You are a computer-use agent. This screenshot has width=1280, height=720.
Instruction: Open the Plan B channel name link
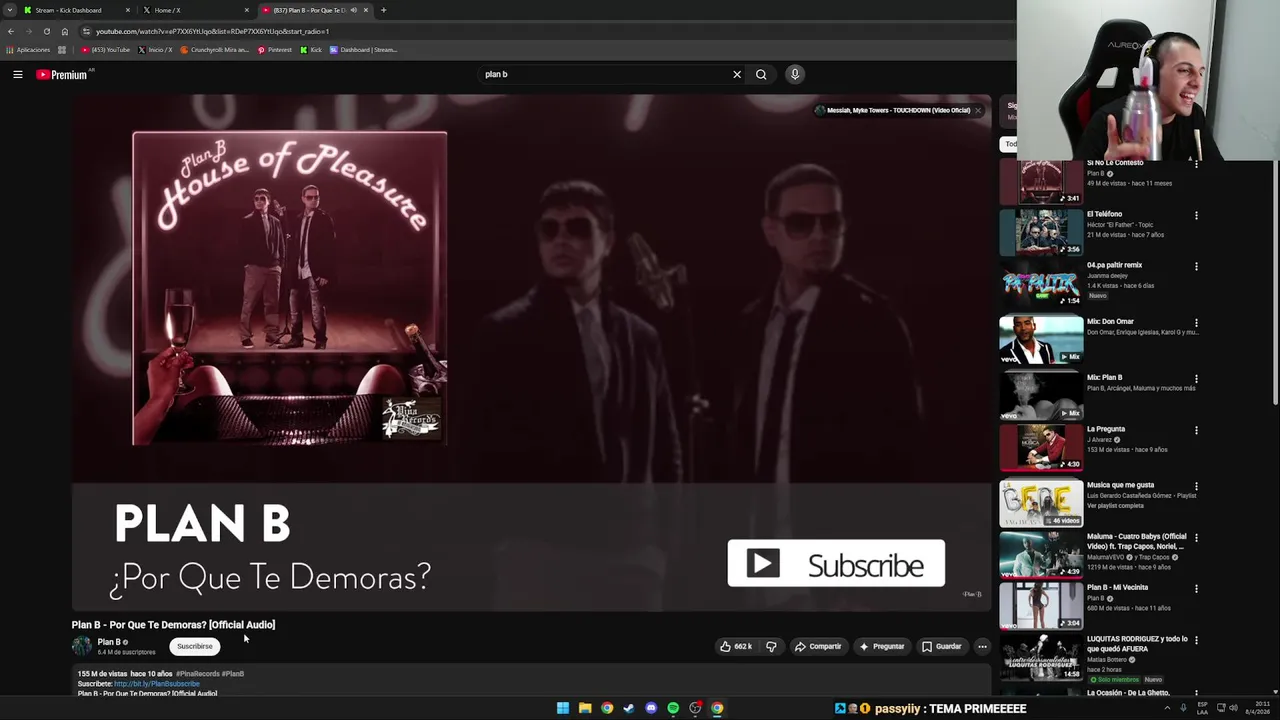pyautogui.click(x=109, y=642)
